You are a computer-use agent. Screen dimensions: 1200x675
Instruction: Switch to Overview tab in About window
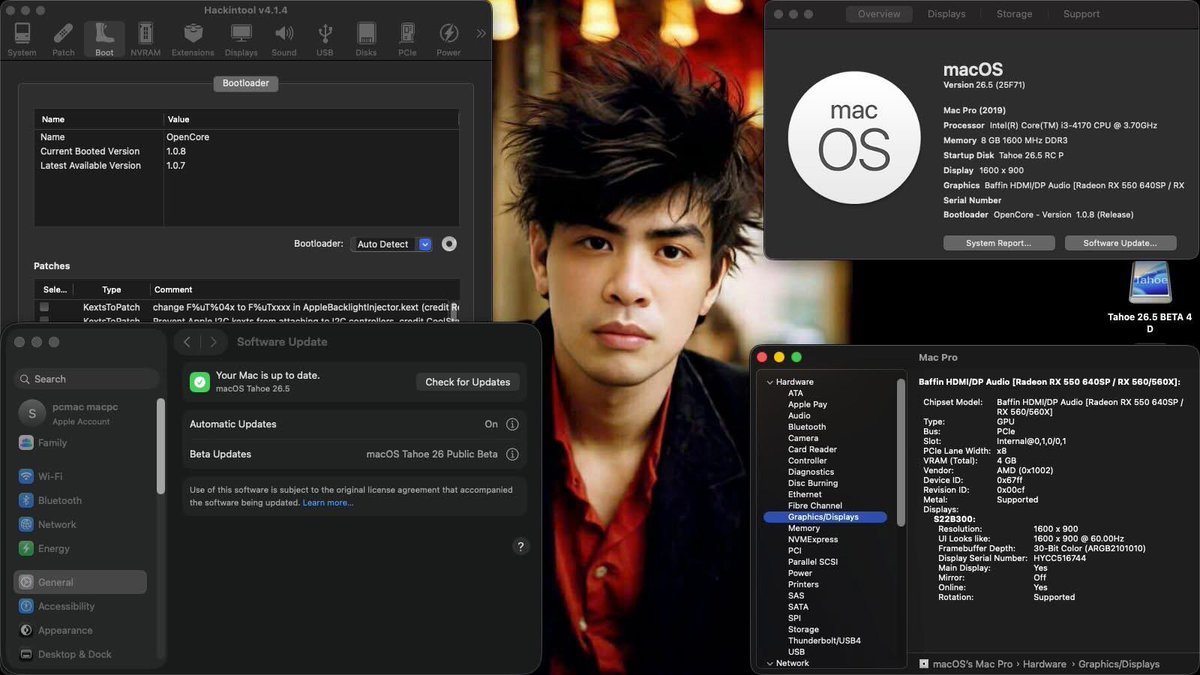[879, 14]
